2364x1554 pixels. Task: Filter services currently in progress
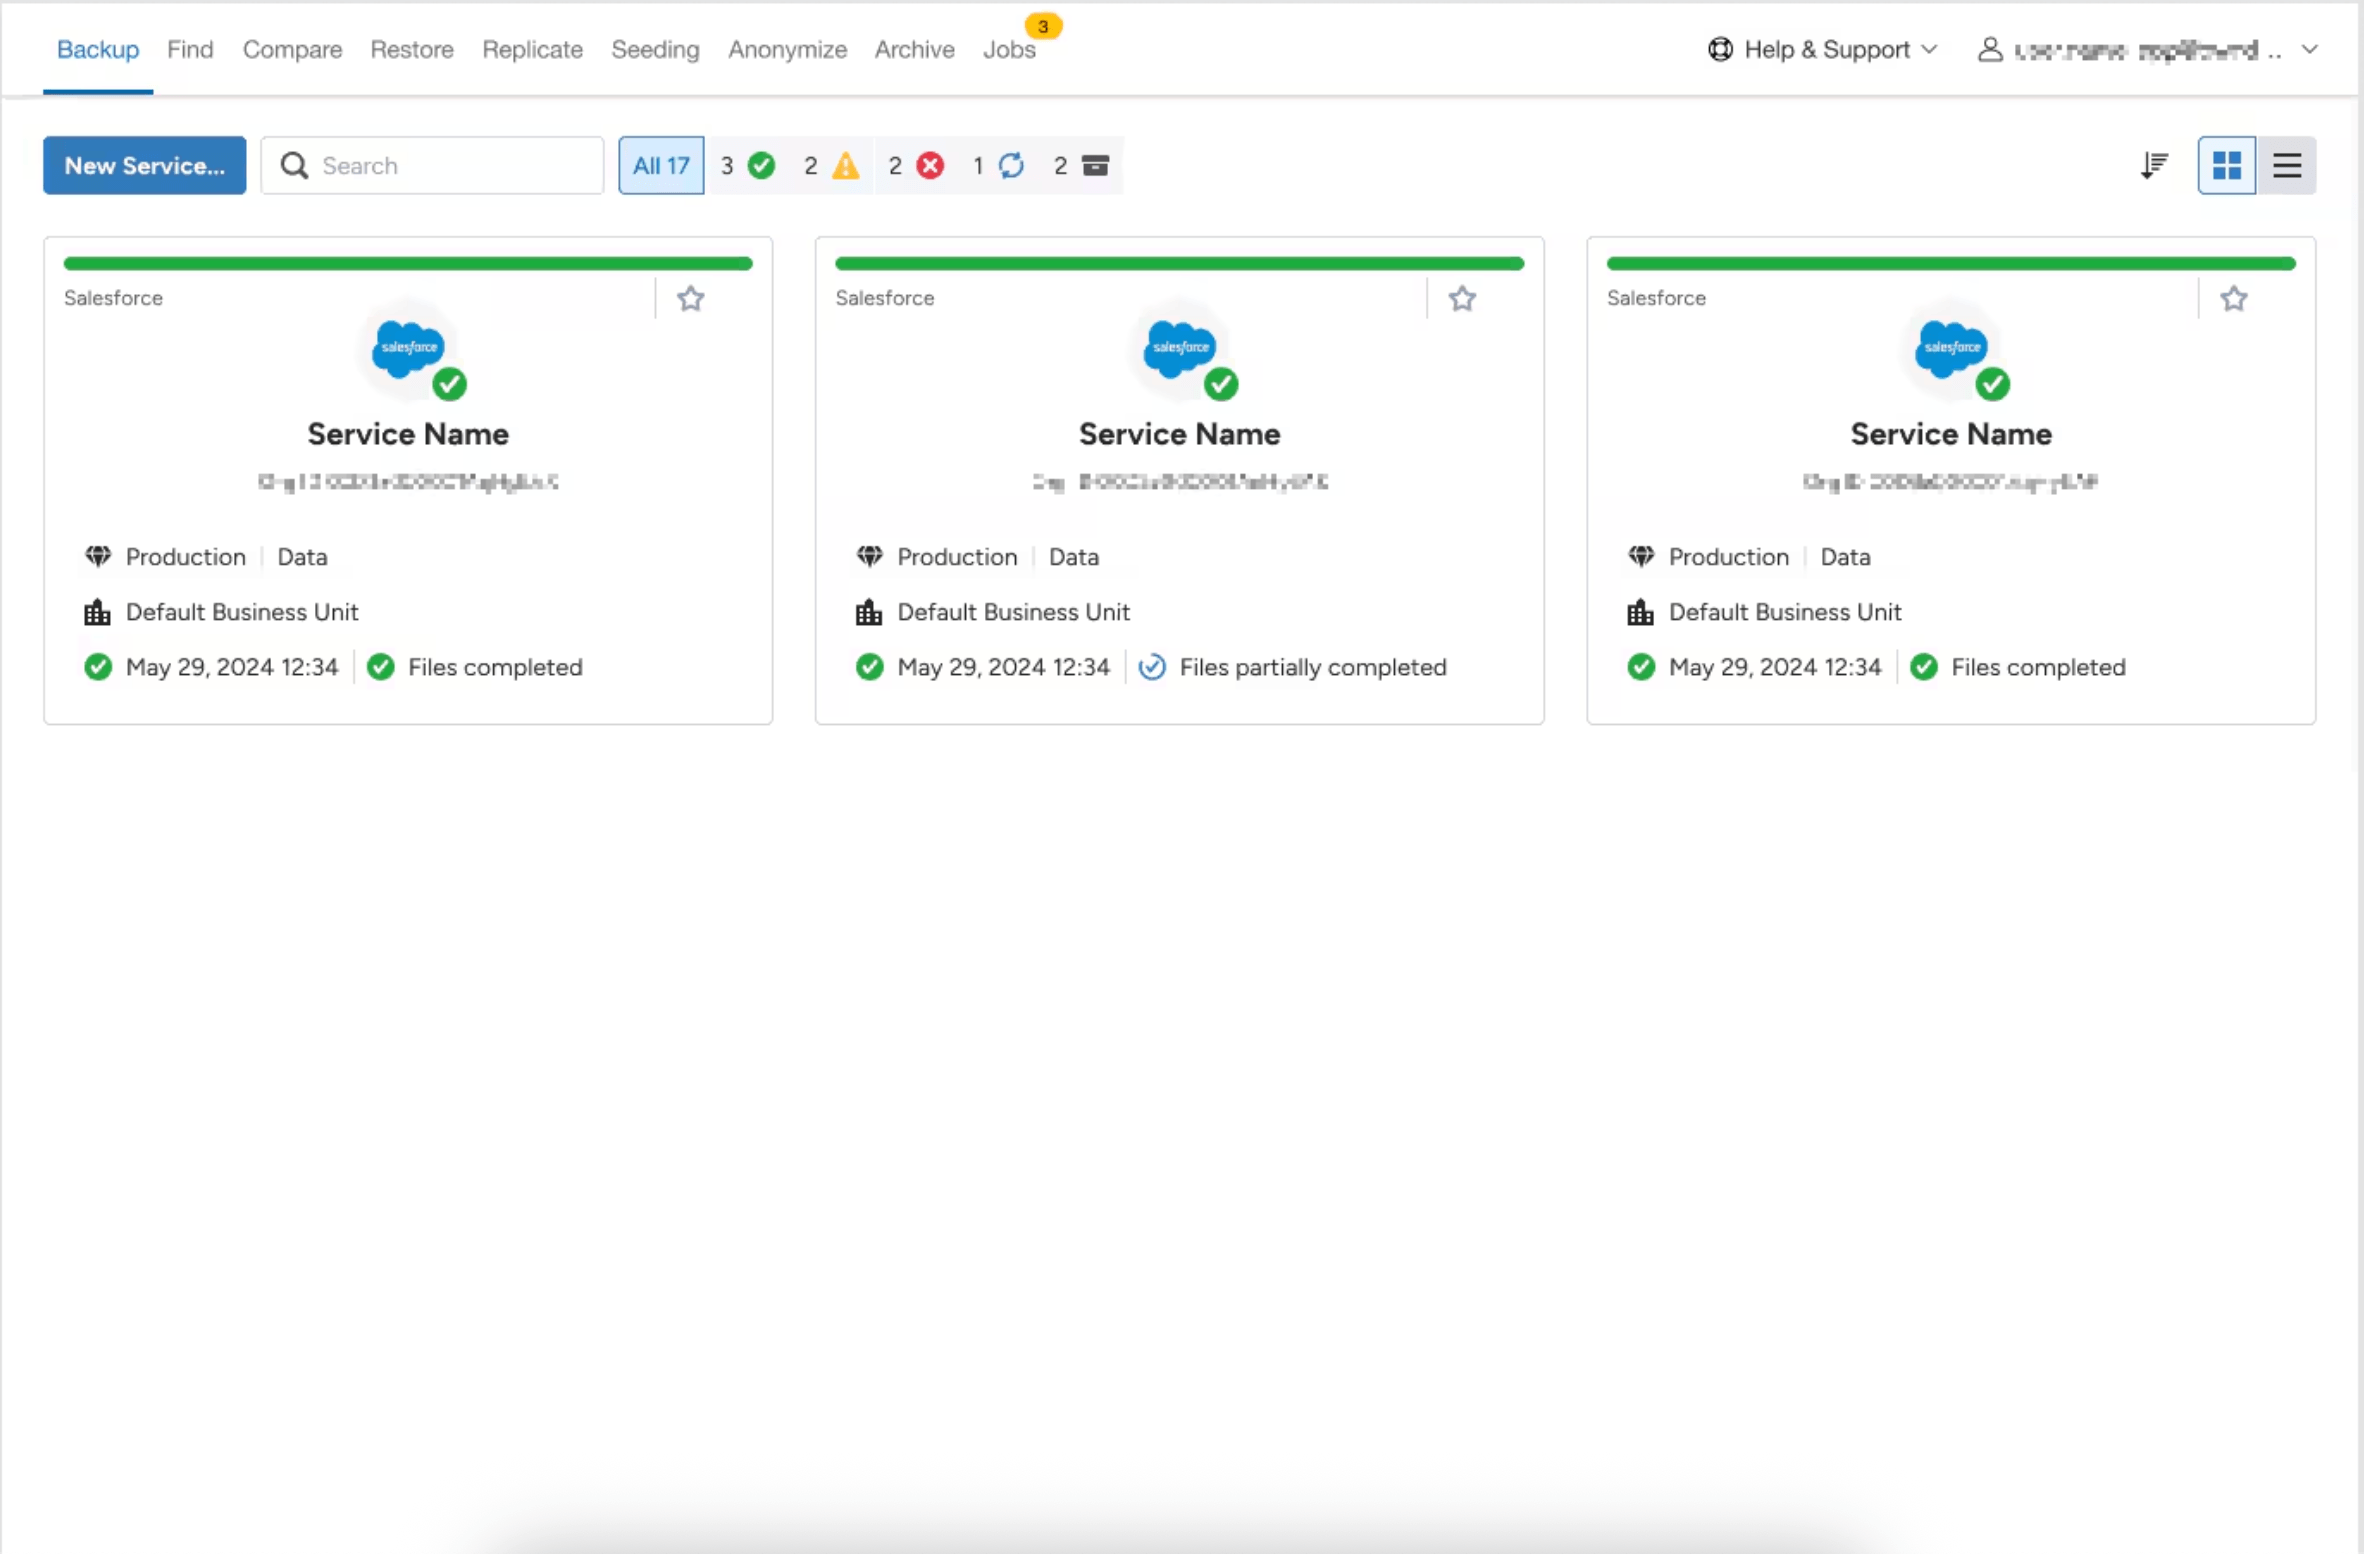pos(997,165)
